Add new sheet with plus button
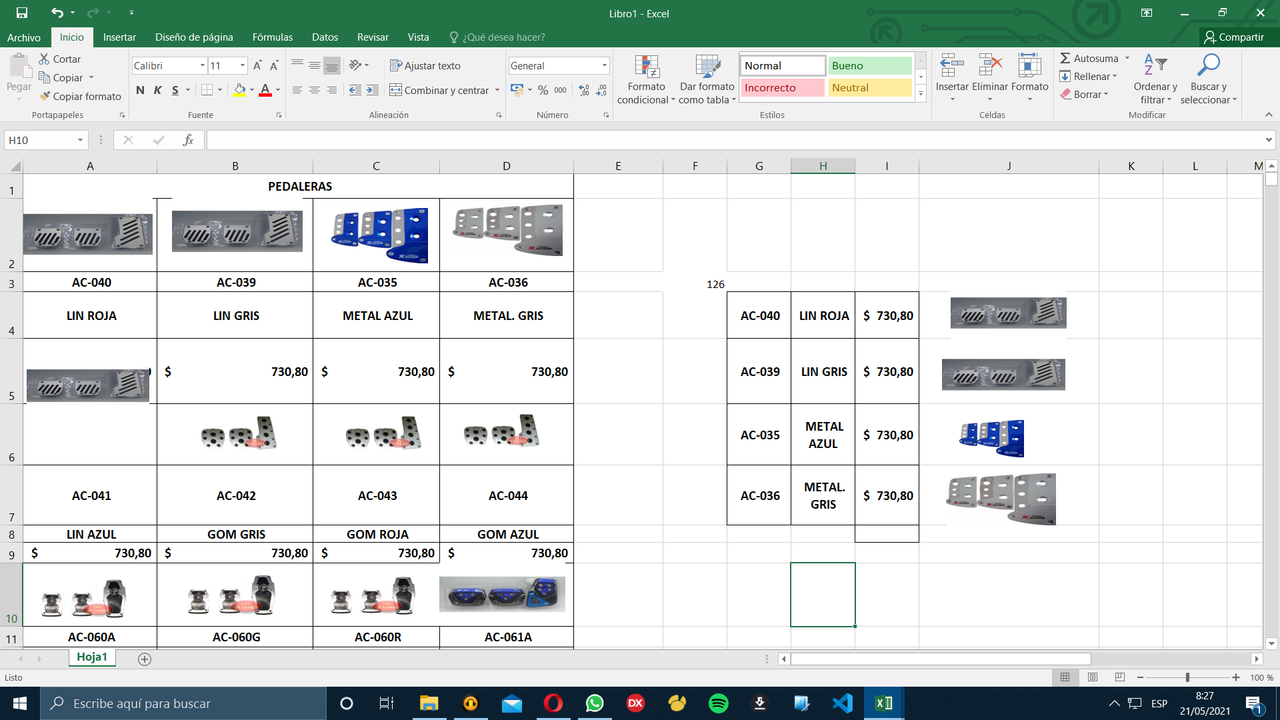Image resolution: width=1280 pixels, height=720 pixels. pos(144,659)
